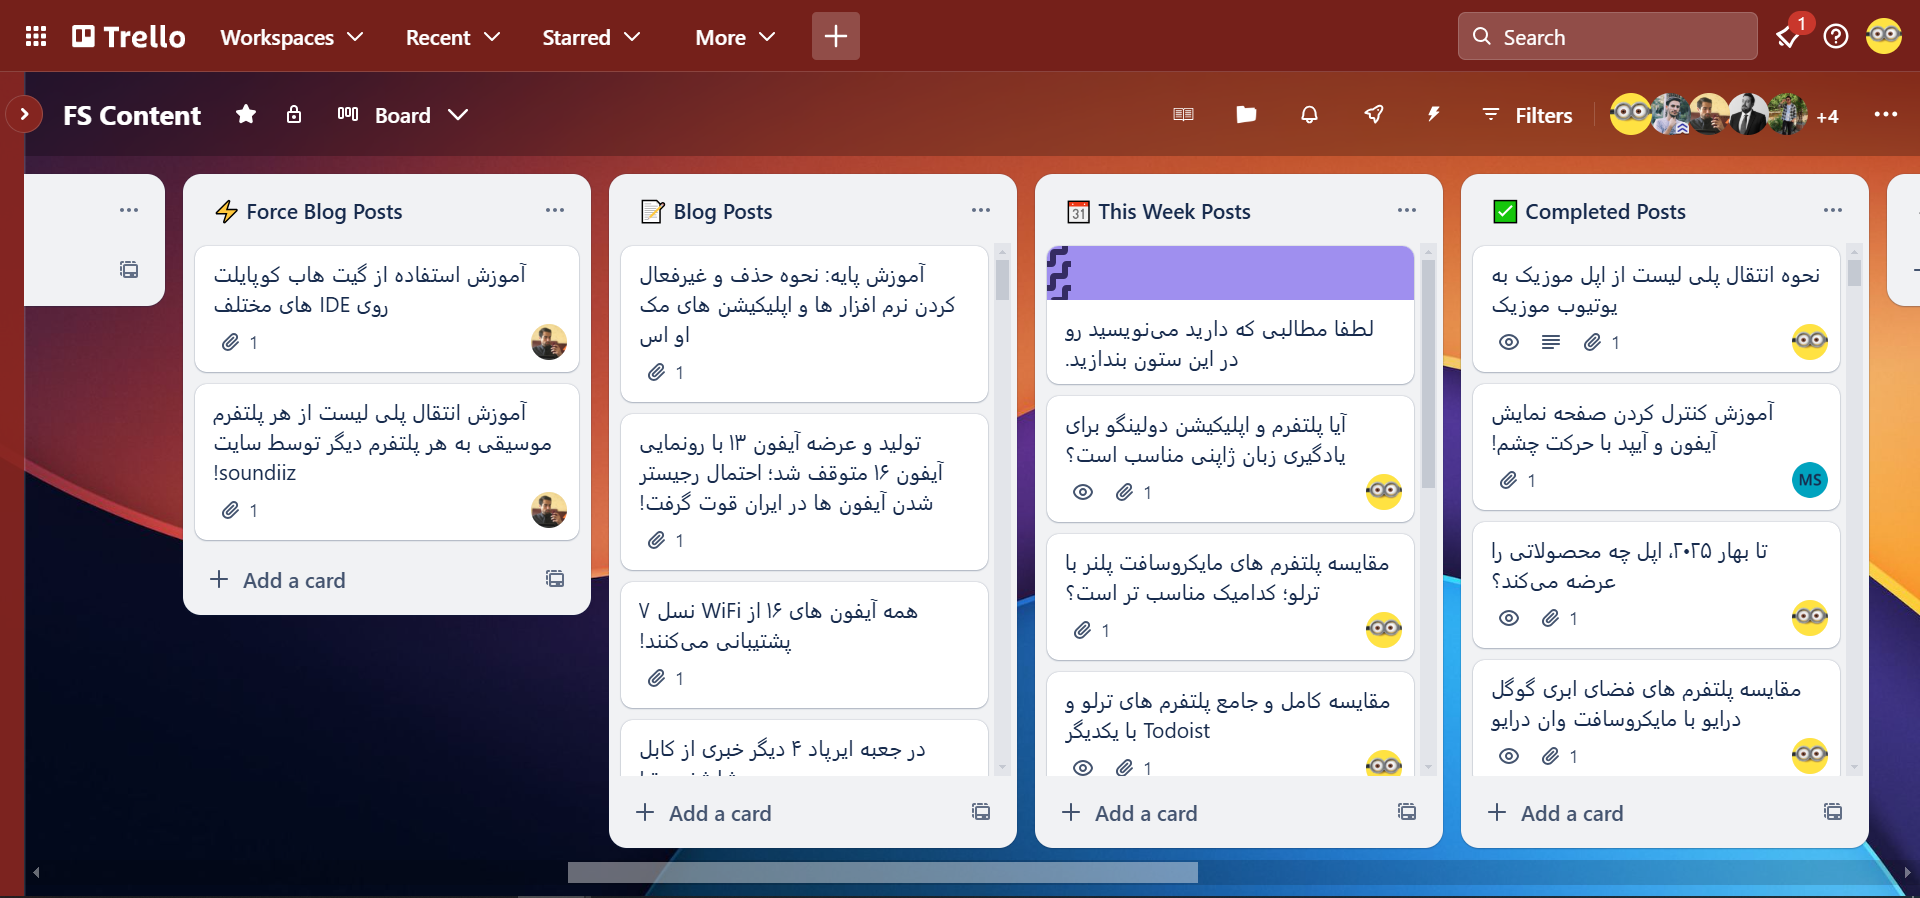Open Completed Posts list actions menu
Screen dimensions: 1920x898
point(1833,210)
